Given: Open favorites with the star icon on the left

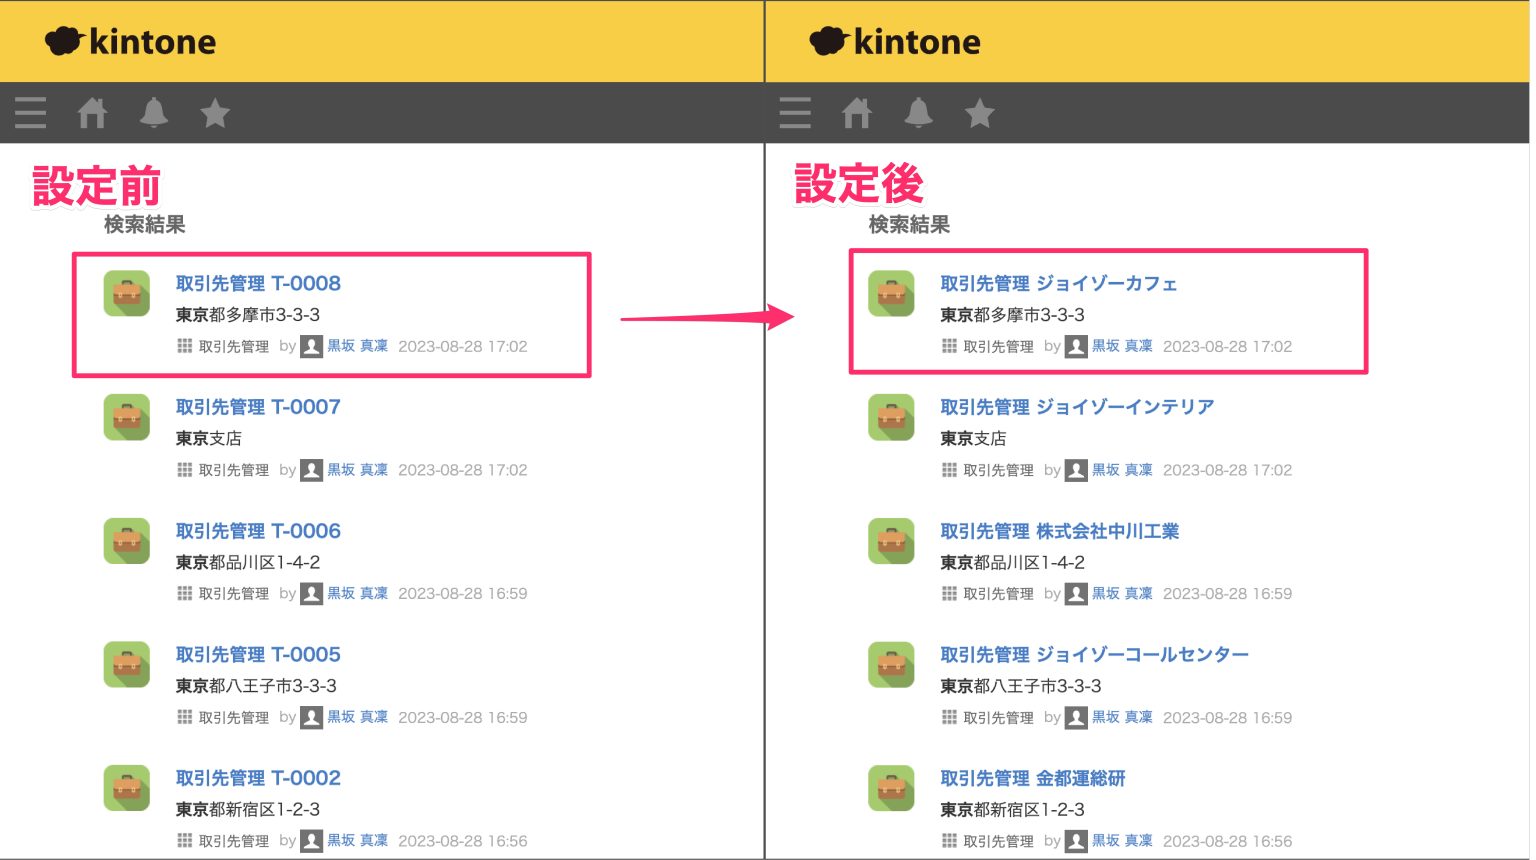Looking at the screenshot, I should tap(215, 112).
